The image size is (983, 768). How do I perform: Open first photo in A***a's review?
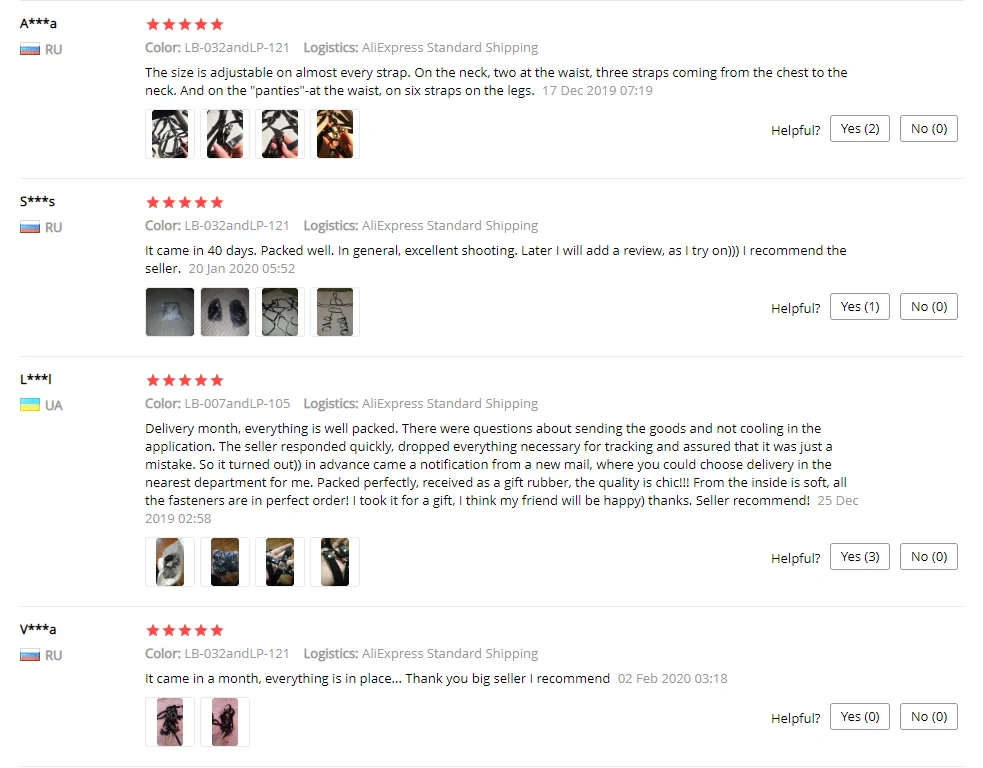170,134
